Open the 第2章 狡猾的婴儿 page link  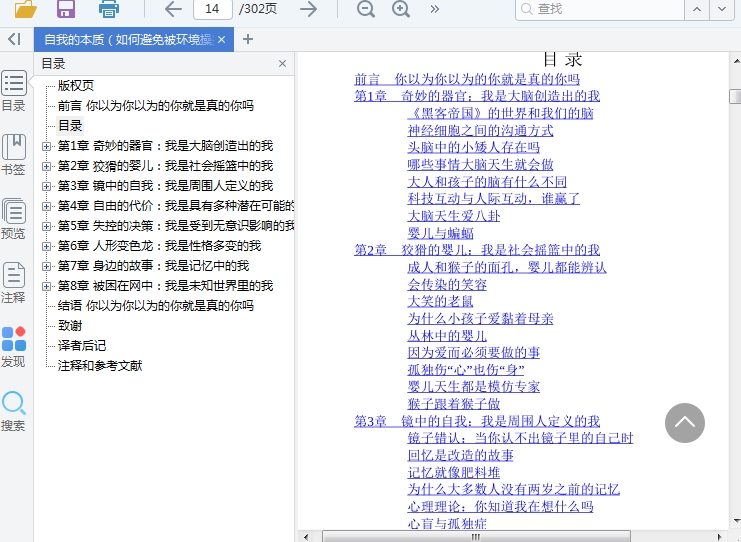pyautogui.click(x=477, y=250)
